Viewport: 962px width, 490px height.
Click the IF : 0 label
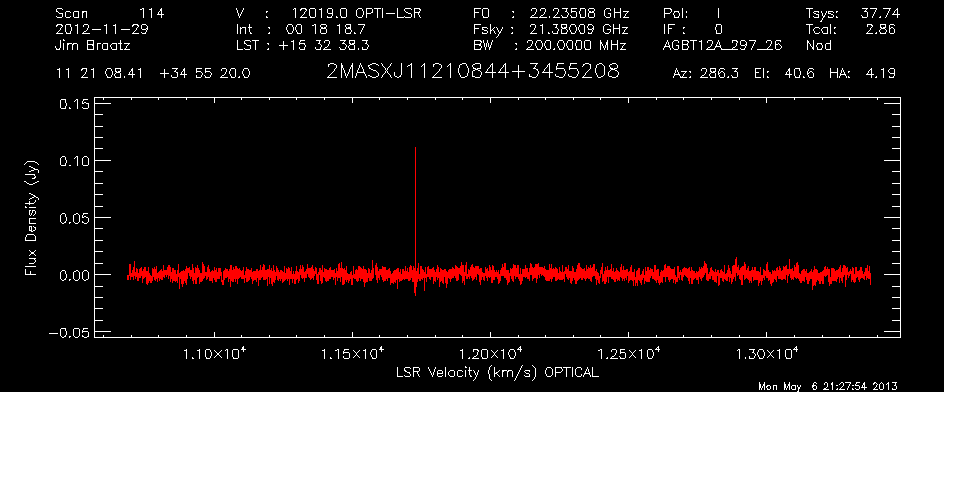click(x=693, y=29)
